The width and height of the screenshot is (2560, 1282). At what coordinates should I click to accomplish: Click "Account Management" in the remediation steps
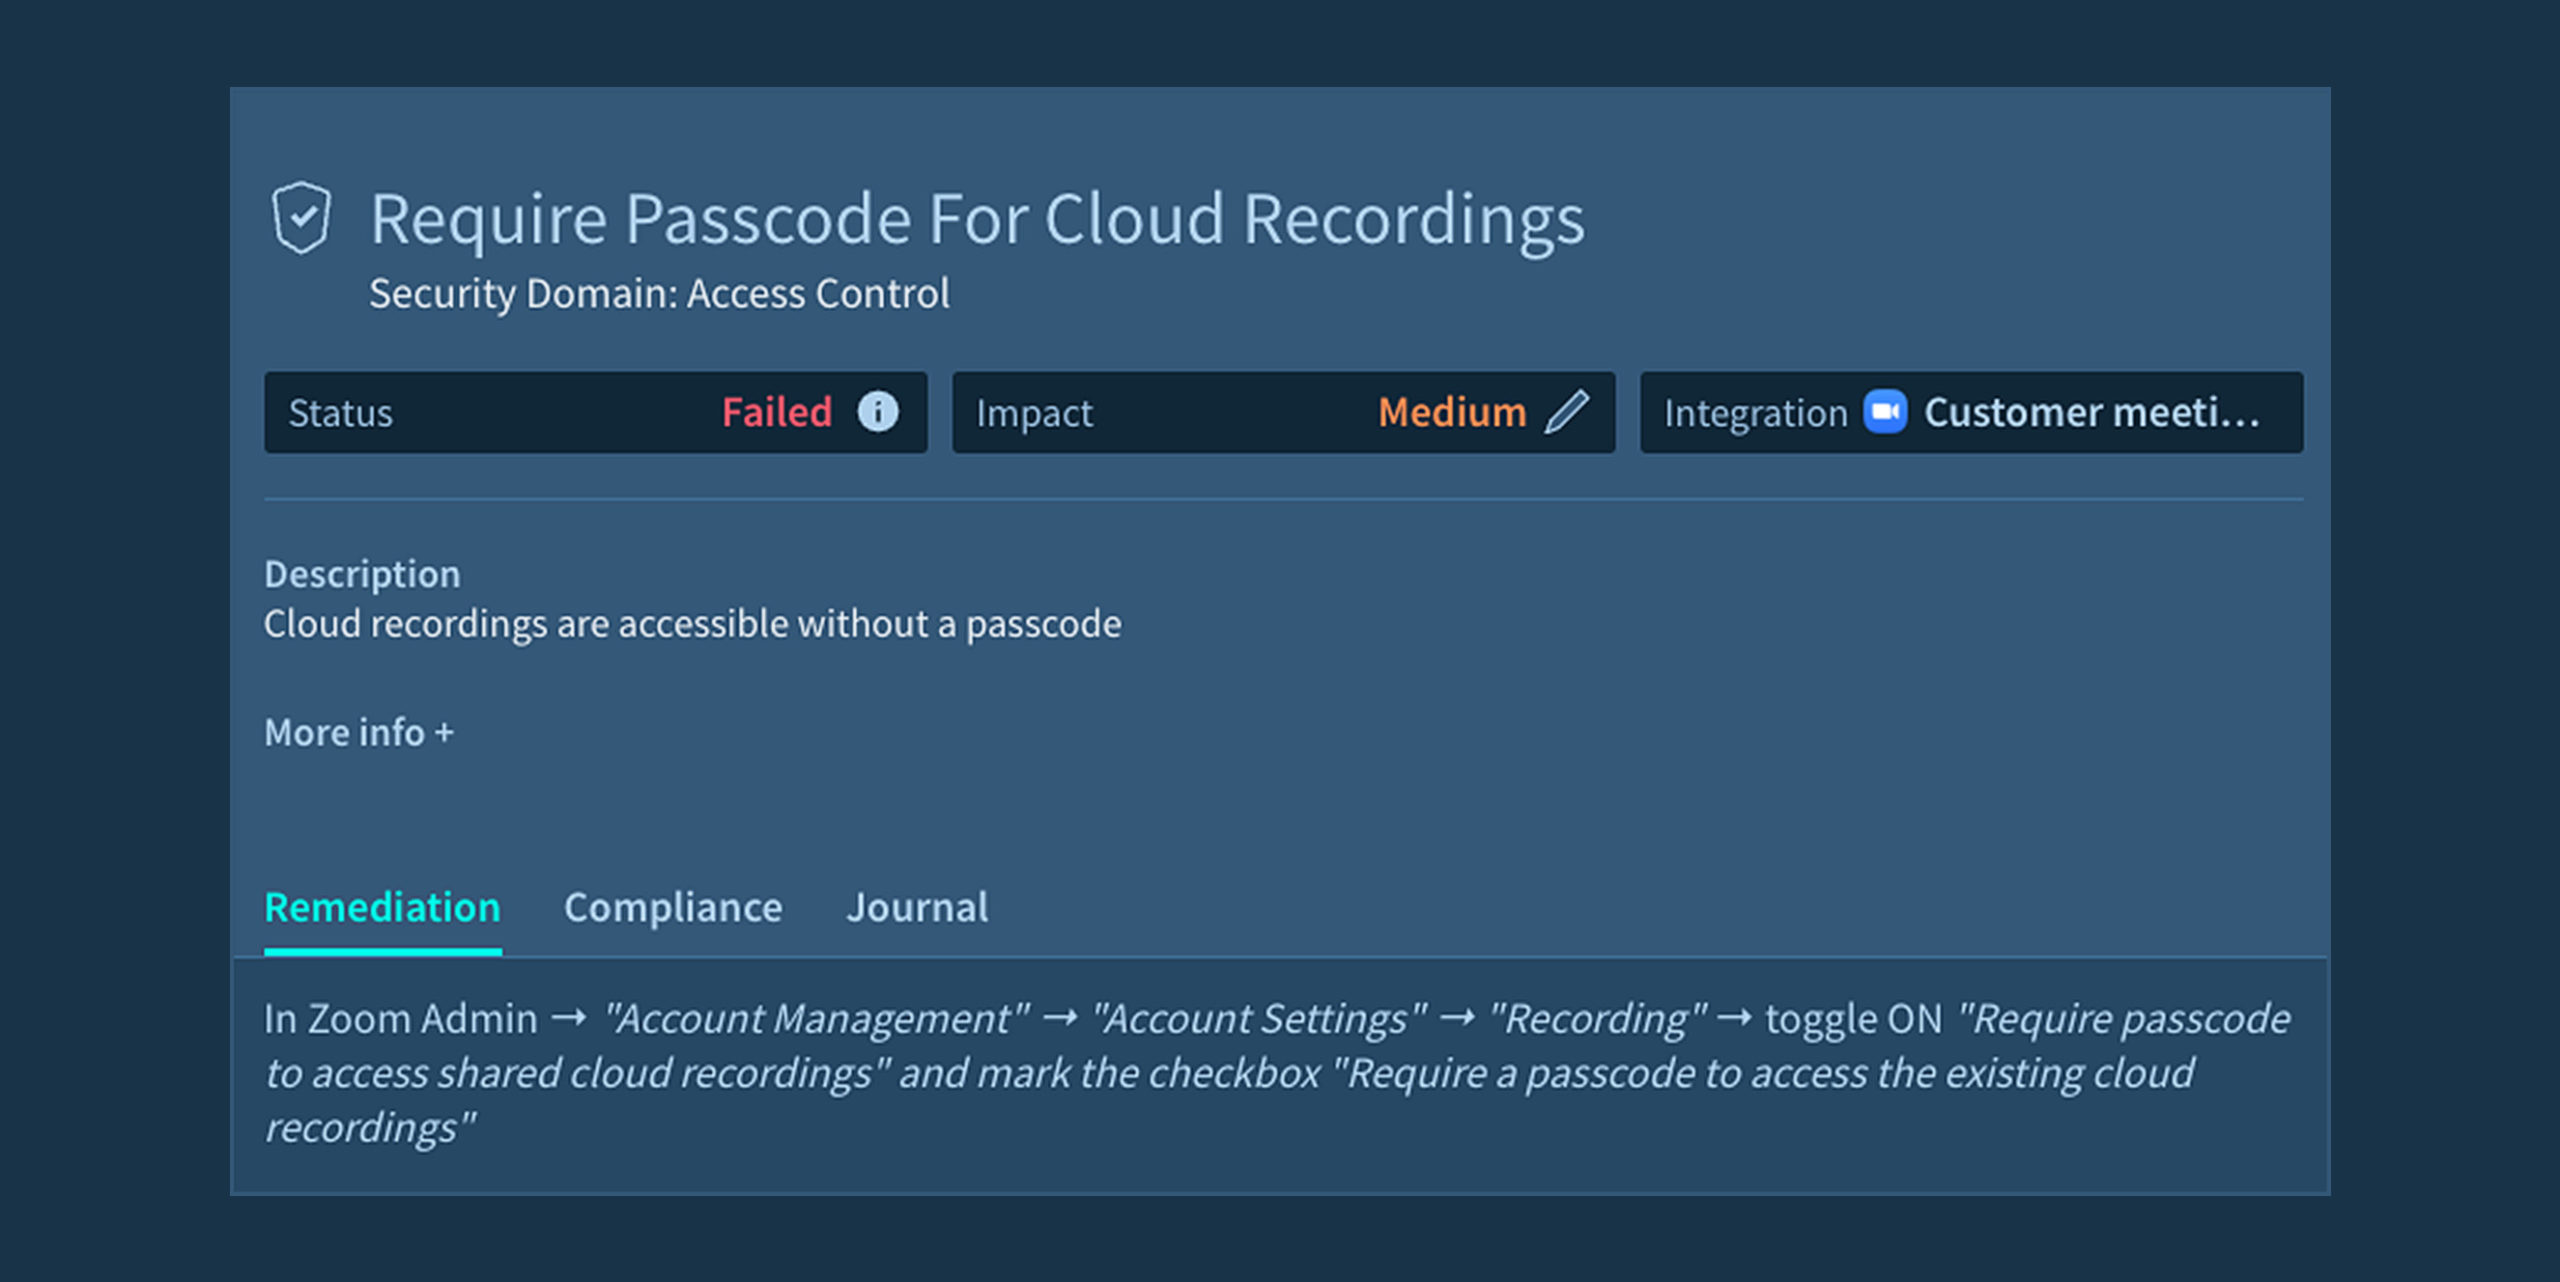pos(816,1019)
